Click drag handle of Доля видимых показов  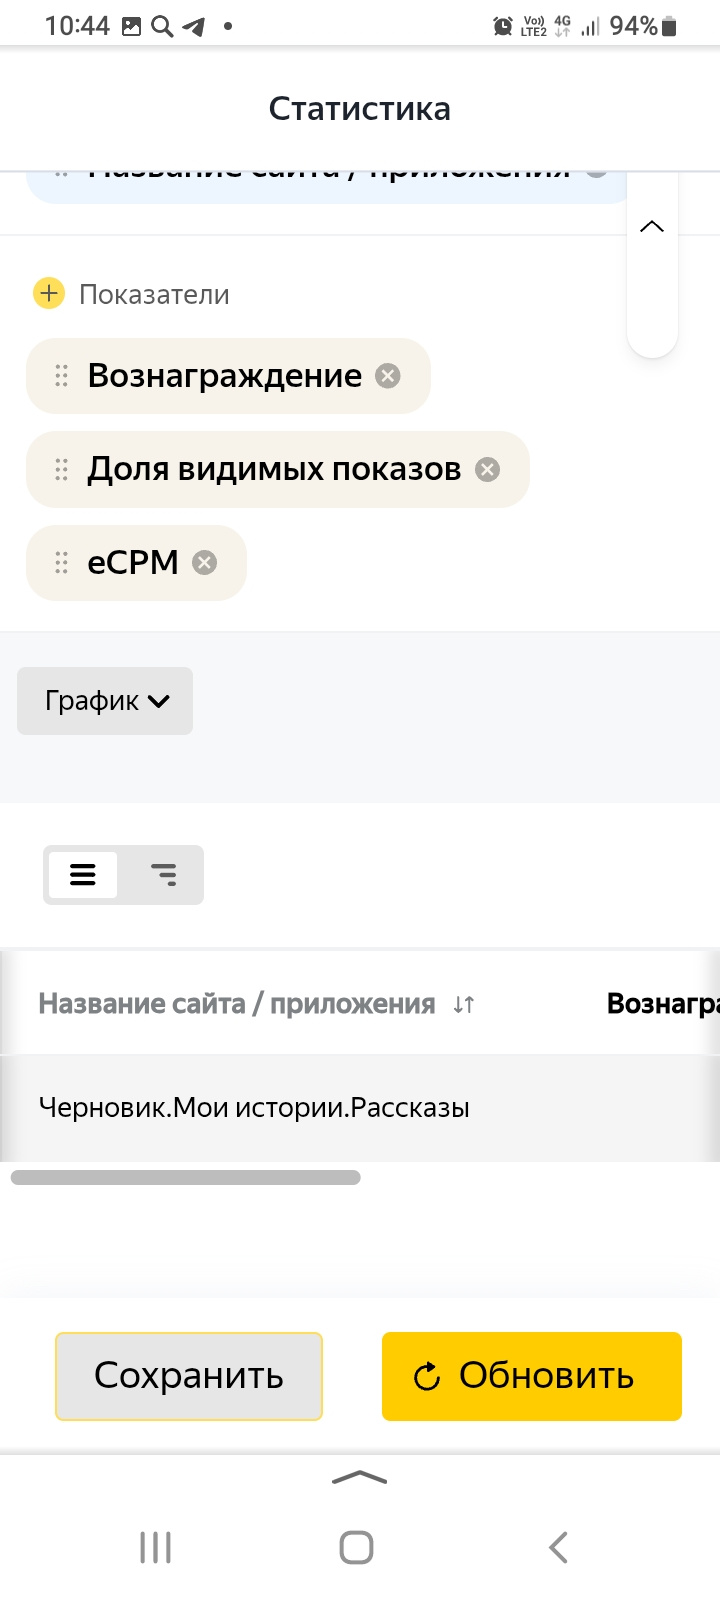click(61, 470)
